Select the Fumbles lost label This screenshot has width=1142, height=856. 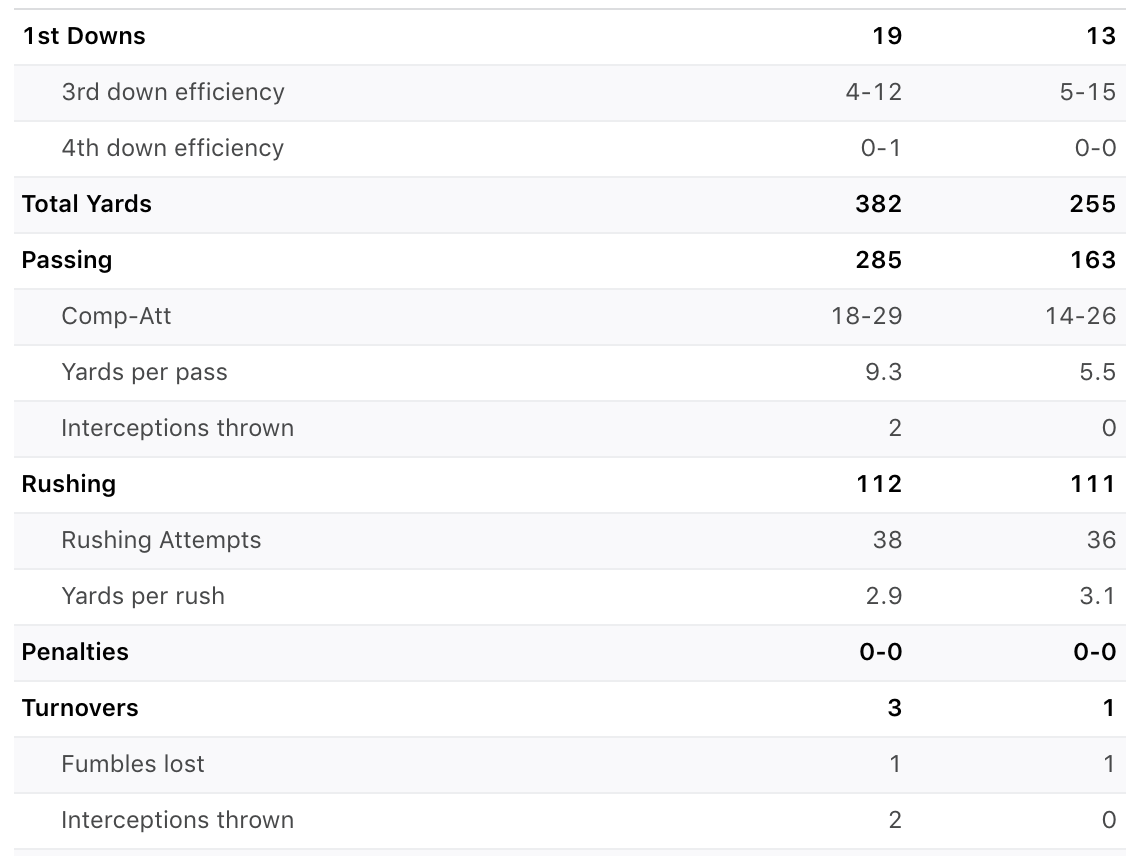[x=133, y=764]
